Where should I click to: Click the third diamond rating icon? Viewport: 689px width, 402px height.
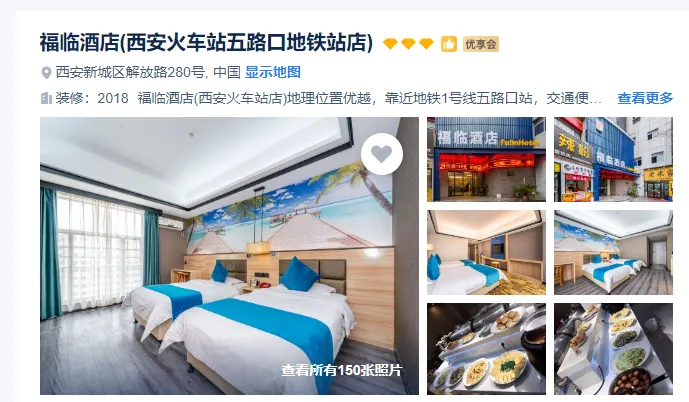426,44
